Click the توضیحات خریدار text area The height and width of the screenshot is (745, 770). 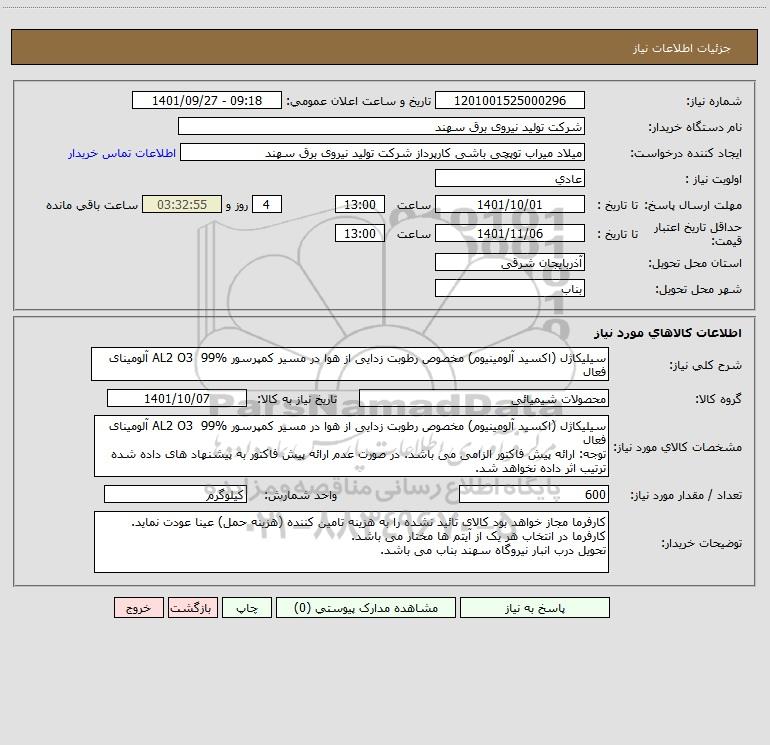click(351, 542)
